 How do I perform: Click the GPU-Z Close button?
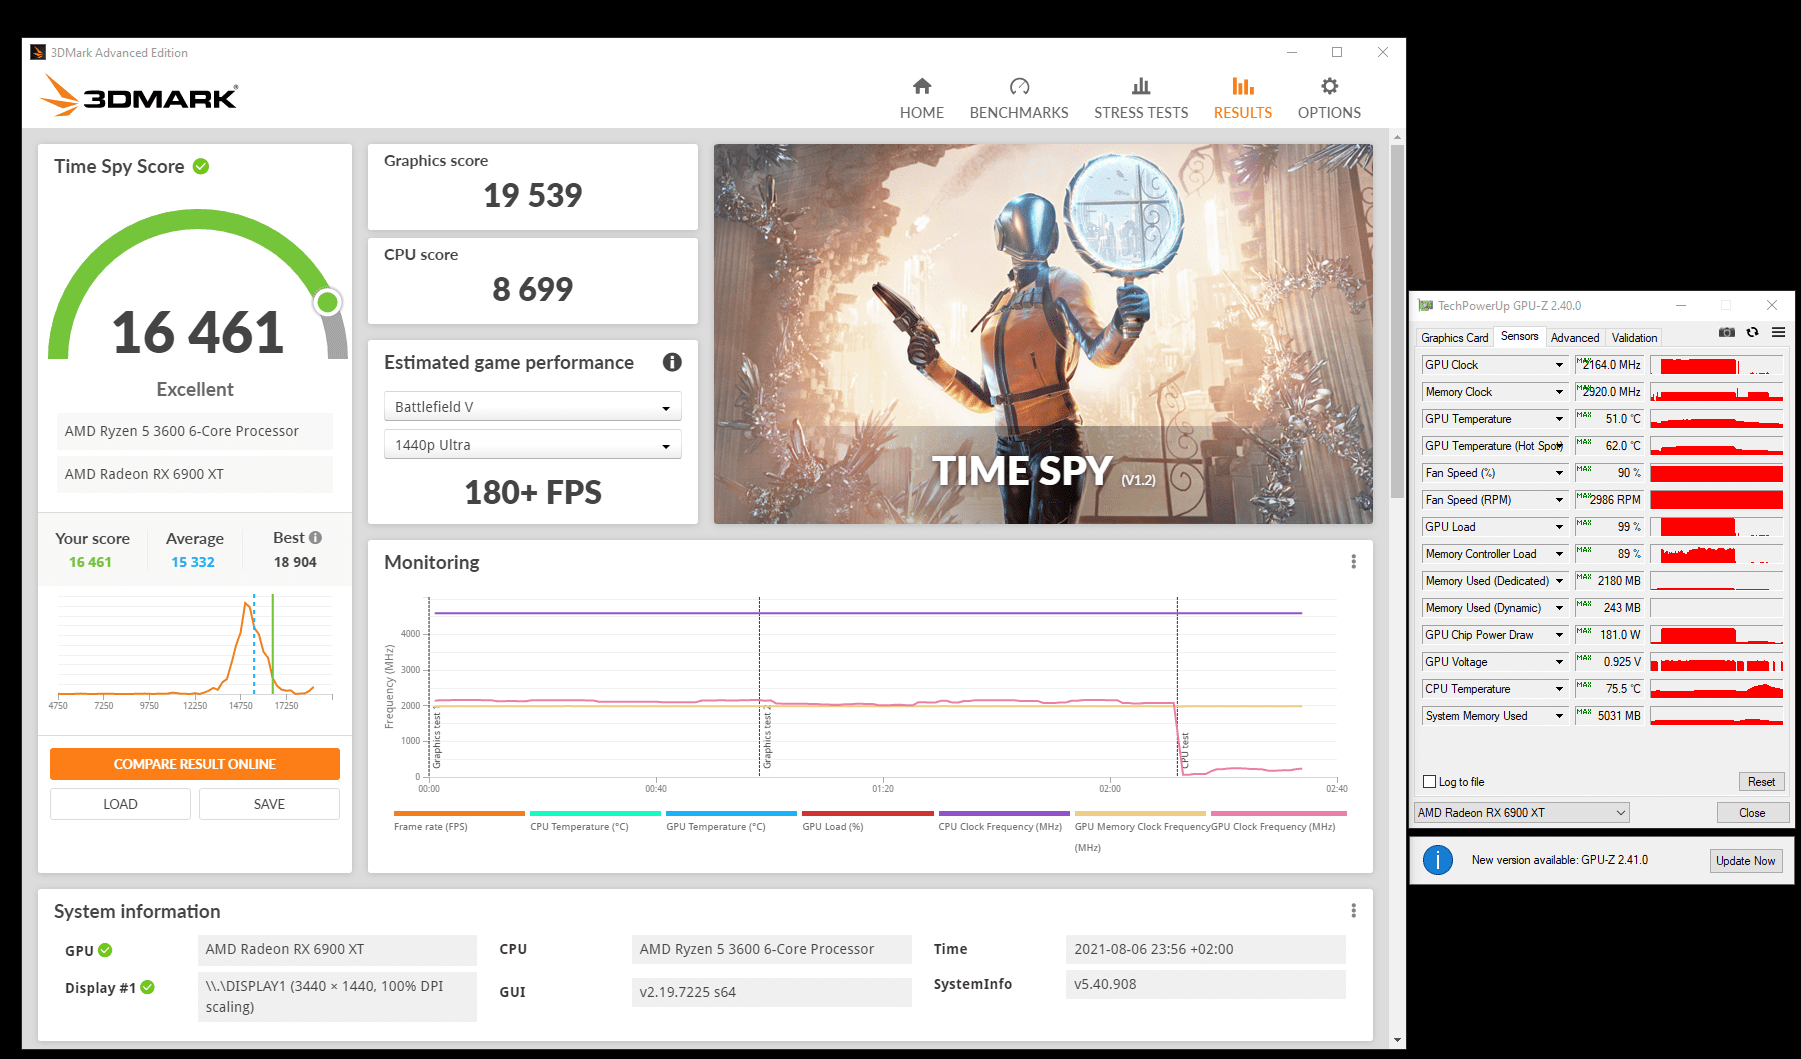coord(1752,813)
